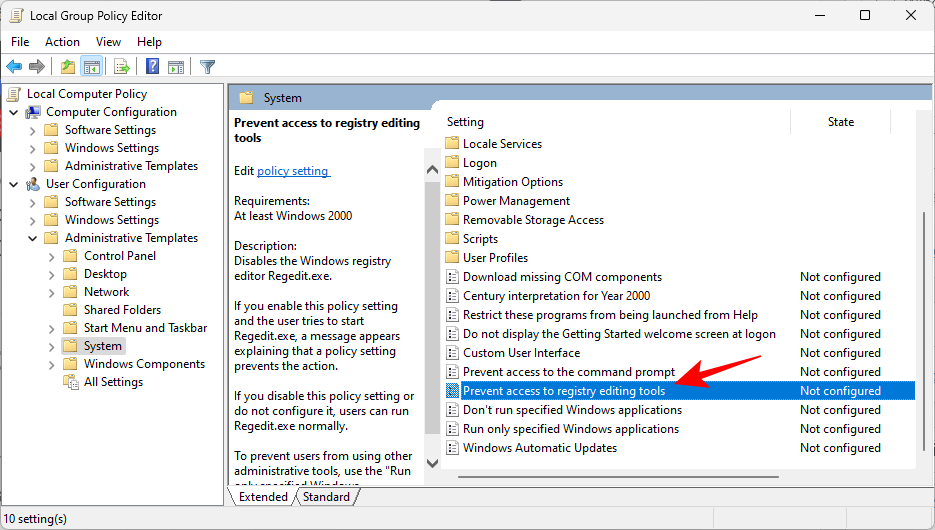Sort by the State column header
Image resolution: width=935 pixels, height=530 pixels.
pos(840,122)
